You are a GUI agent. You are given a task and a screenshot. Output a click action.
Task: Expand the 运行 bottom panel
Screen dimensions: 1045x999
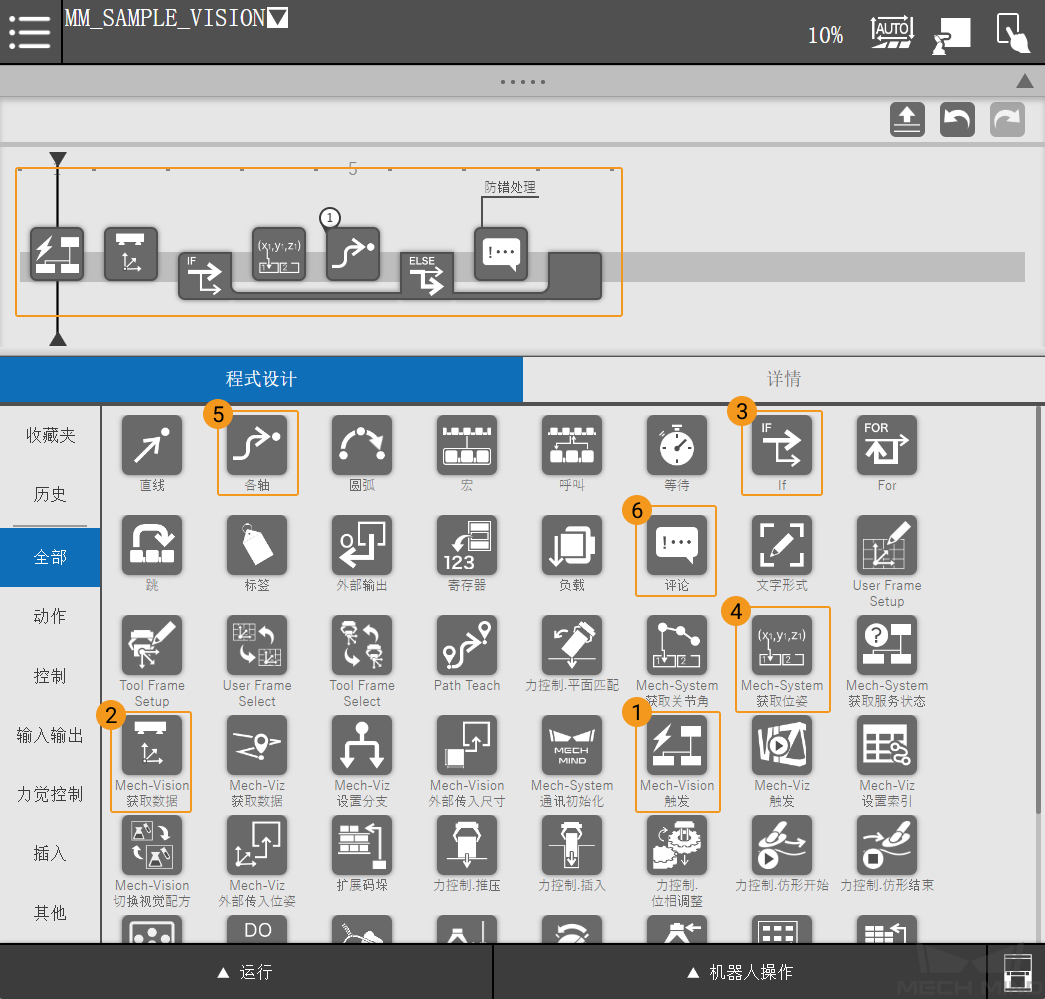coord(246,972)
